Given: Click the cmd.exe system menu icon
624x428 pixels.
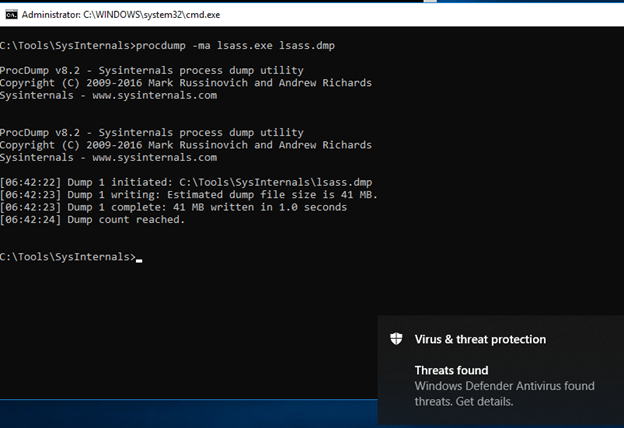Looking at the screenshot, I should pyautogui.click(x=11, y=15).
